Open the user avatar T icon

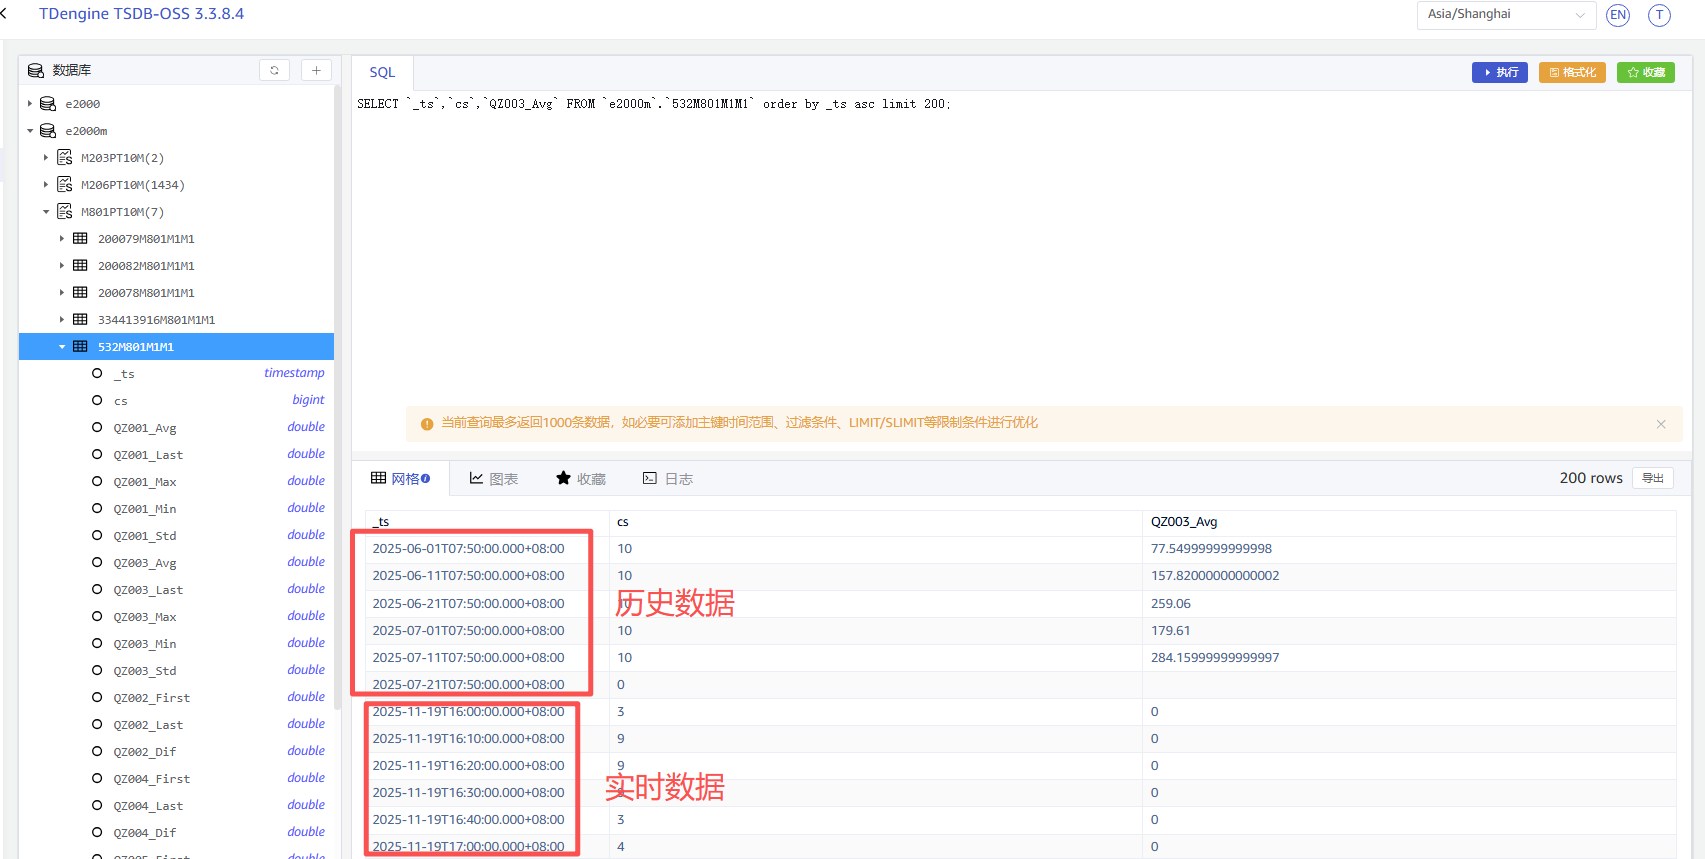[1659, 15]
